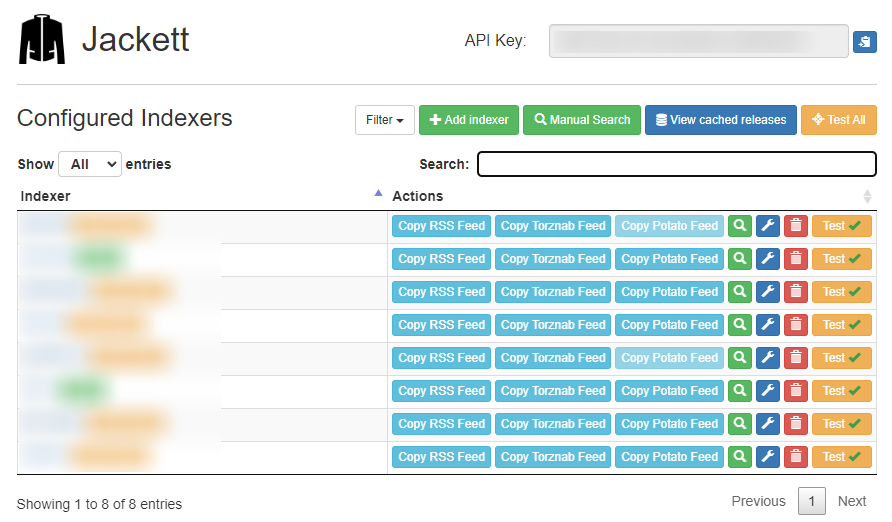The image size is (892, 522).
Task: Open the Show entries count dropdown
Action: 90,164
